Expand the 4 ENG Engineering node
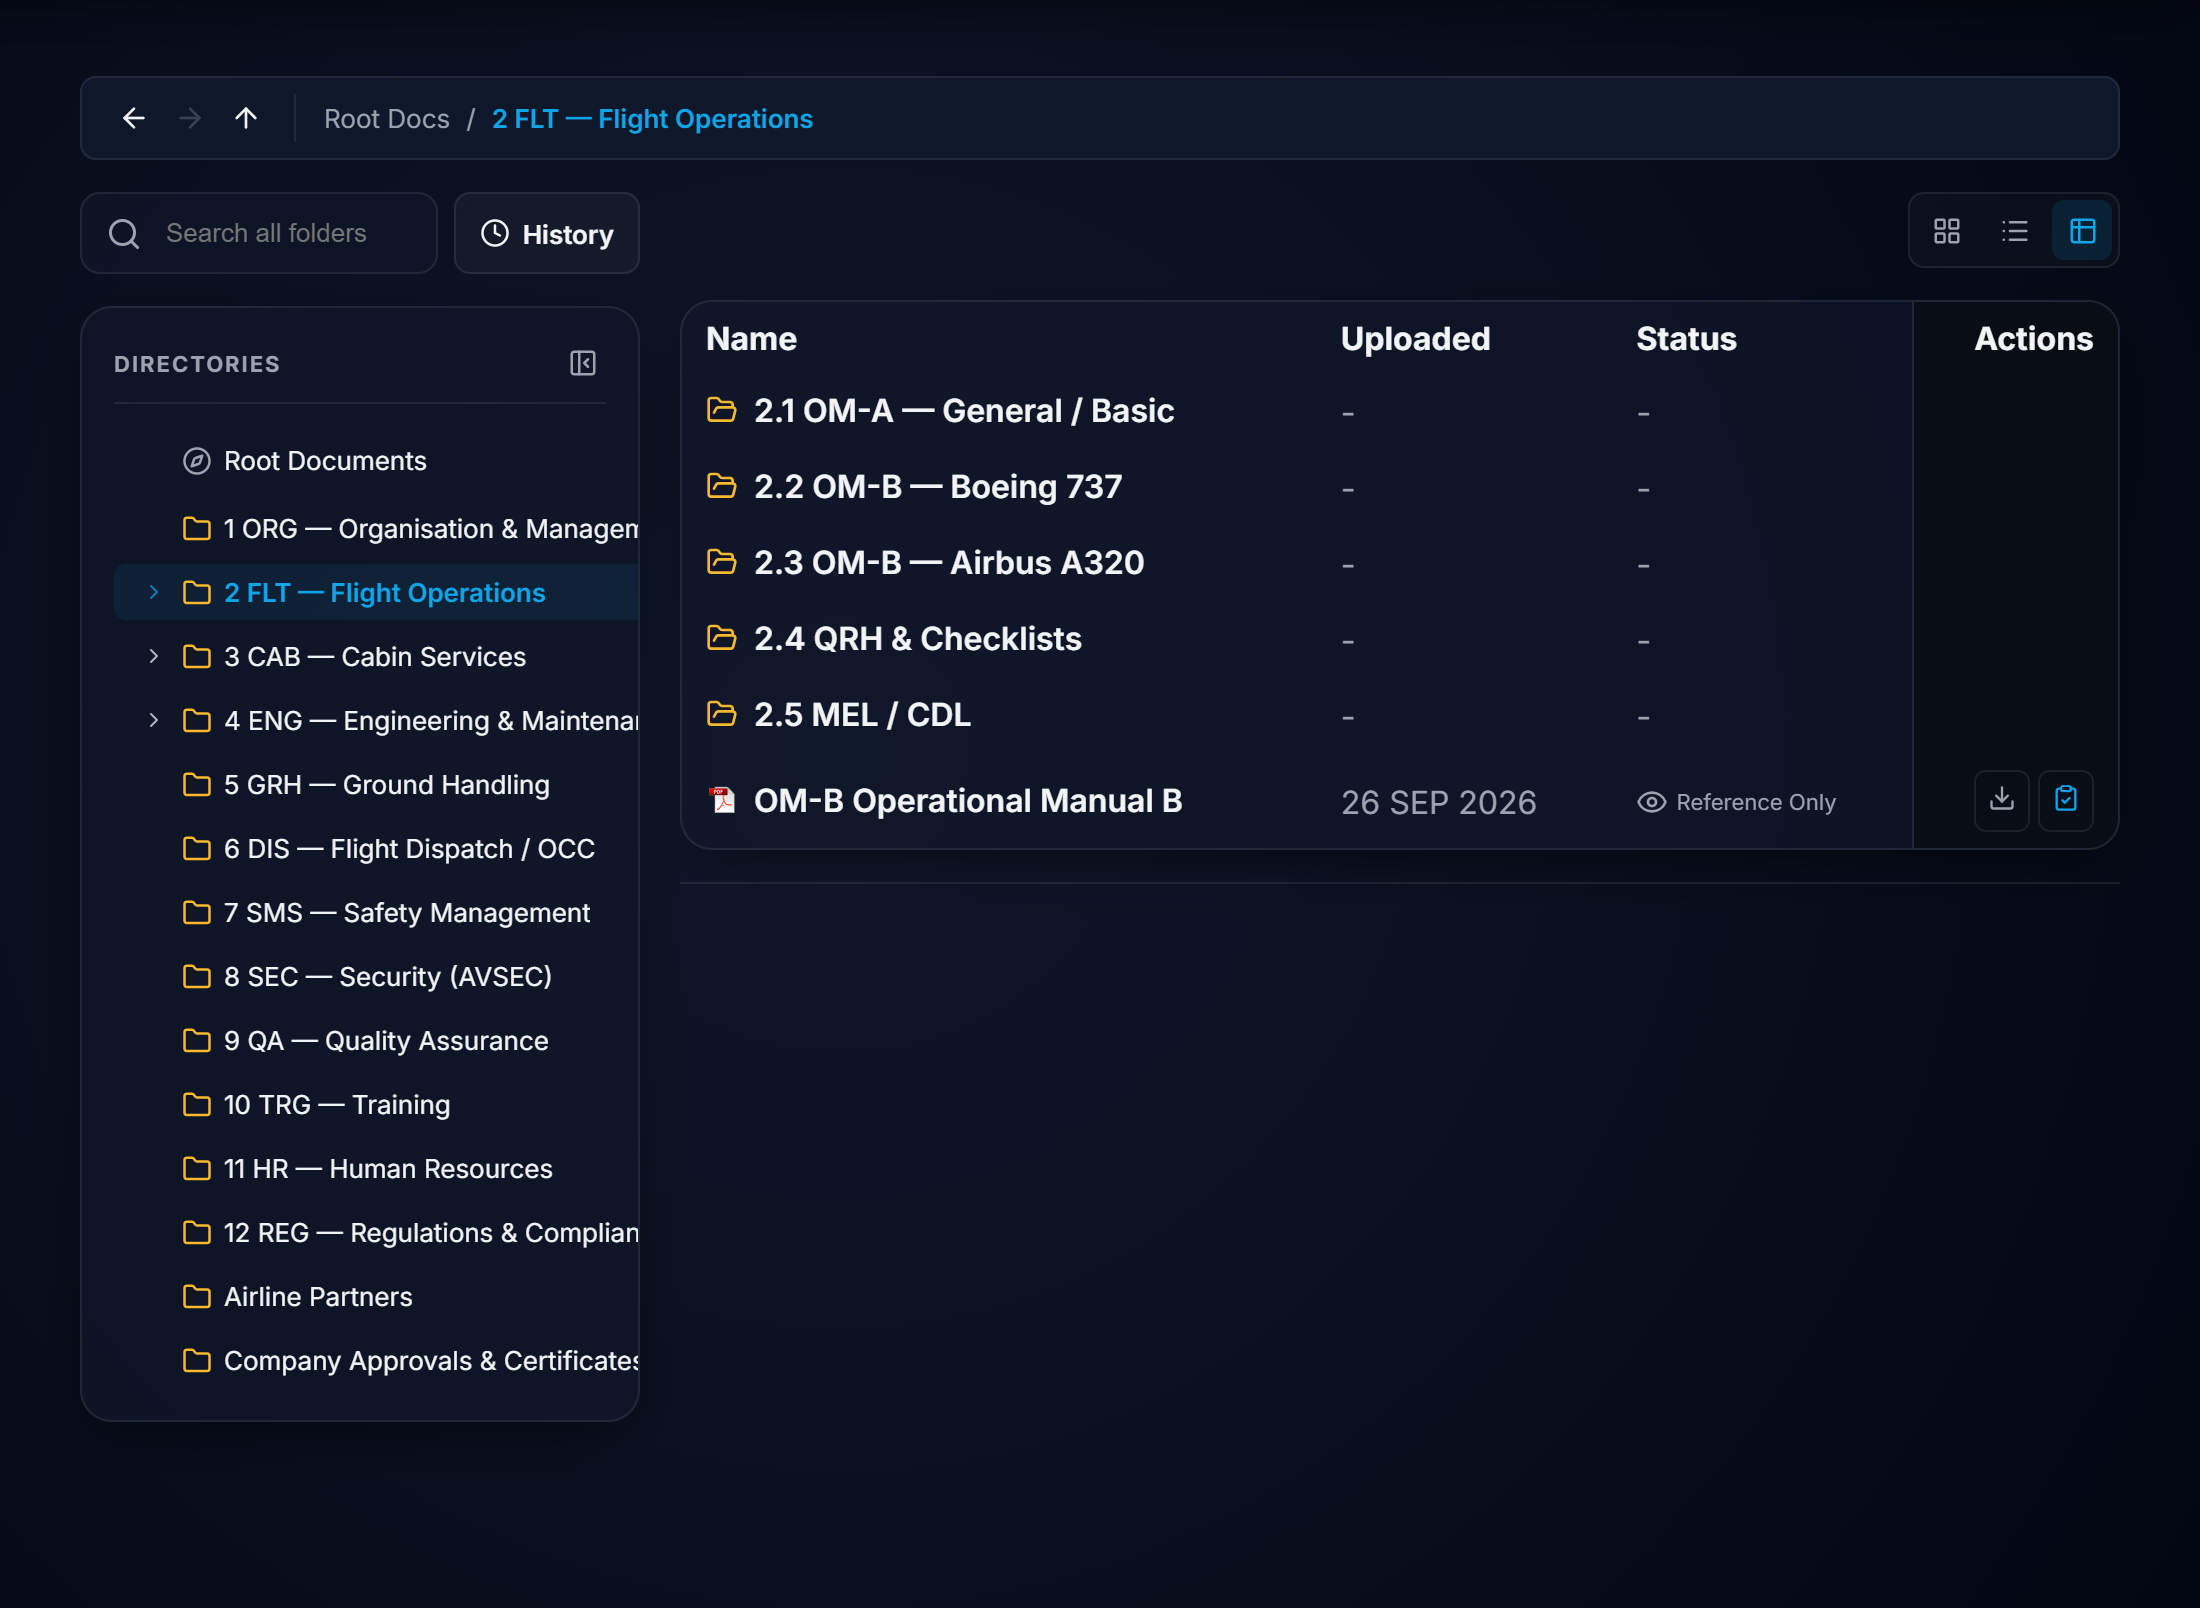 point(153,720)
